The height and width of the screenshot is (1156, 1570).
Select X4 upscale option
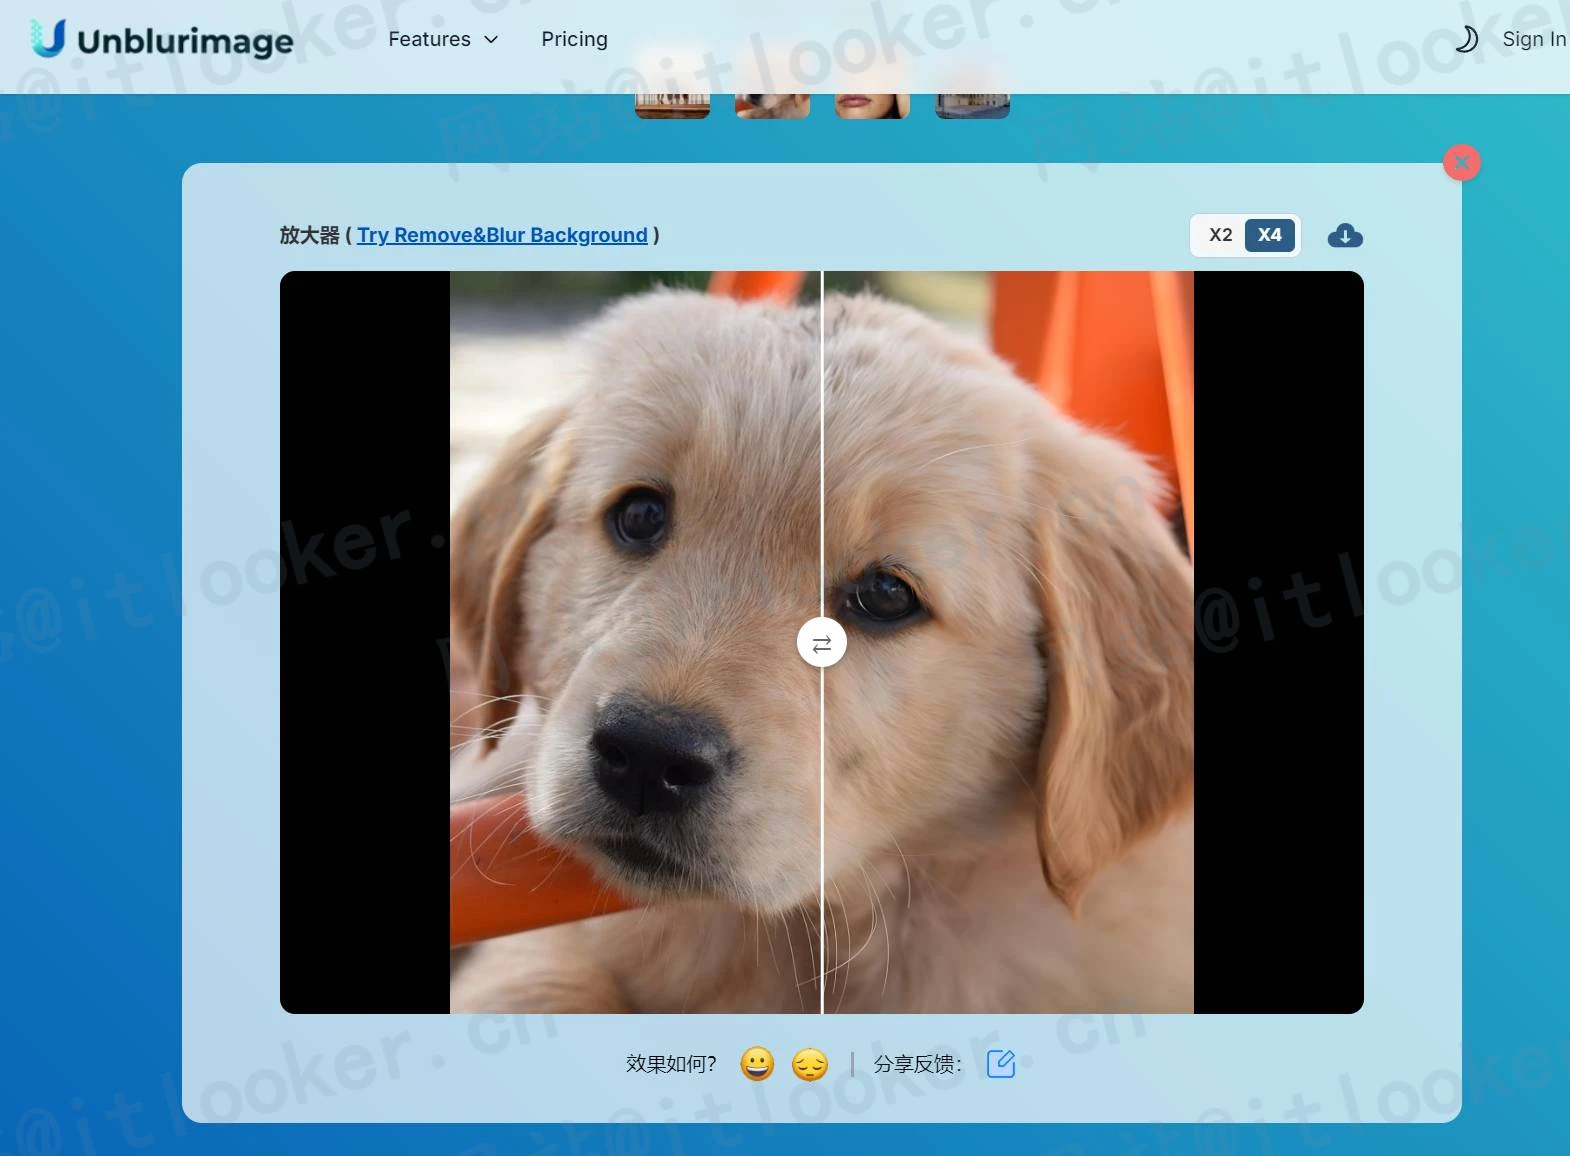(x=1270, y=235)
